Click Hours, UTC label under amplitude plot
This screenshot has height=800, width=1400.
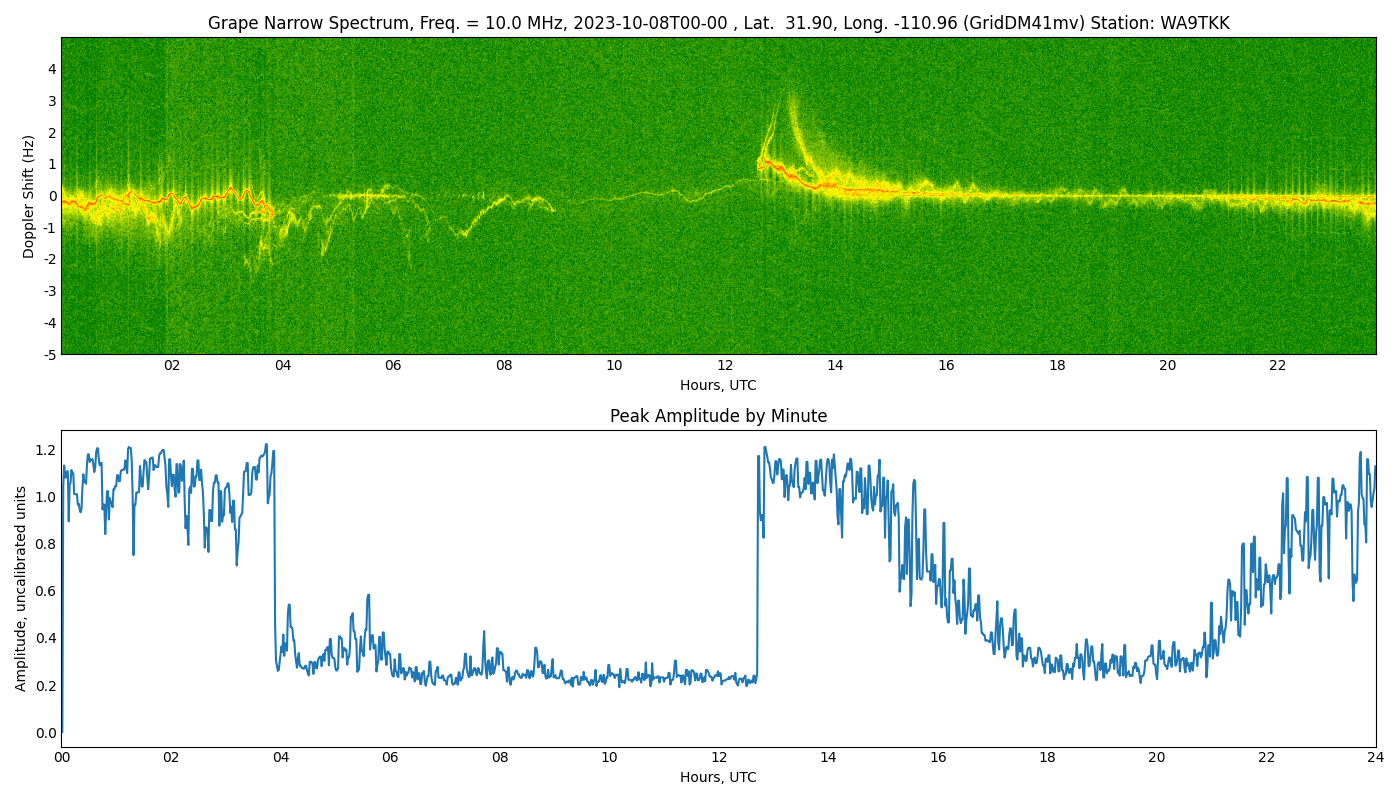[718, 777]
